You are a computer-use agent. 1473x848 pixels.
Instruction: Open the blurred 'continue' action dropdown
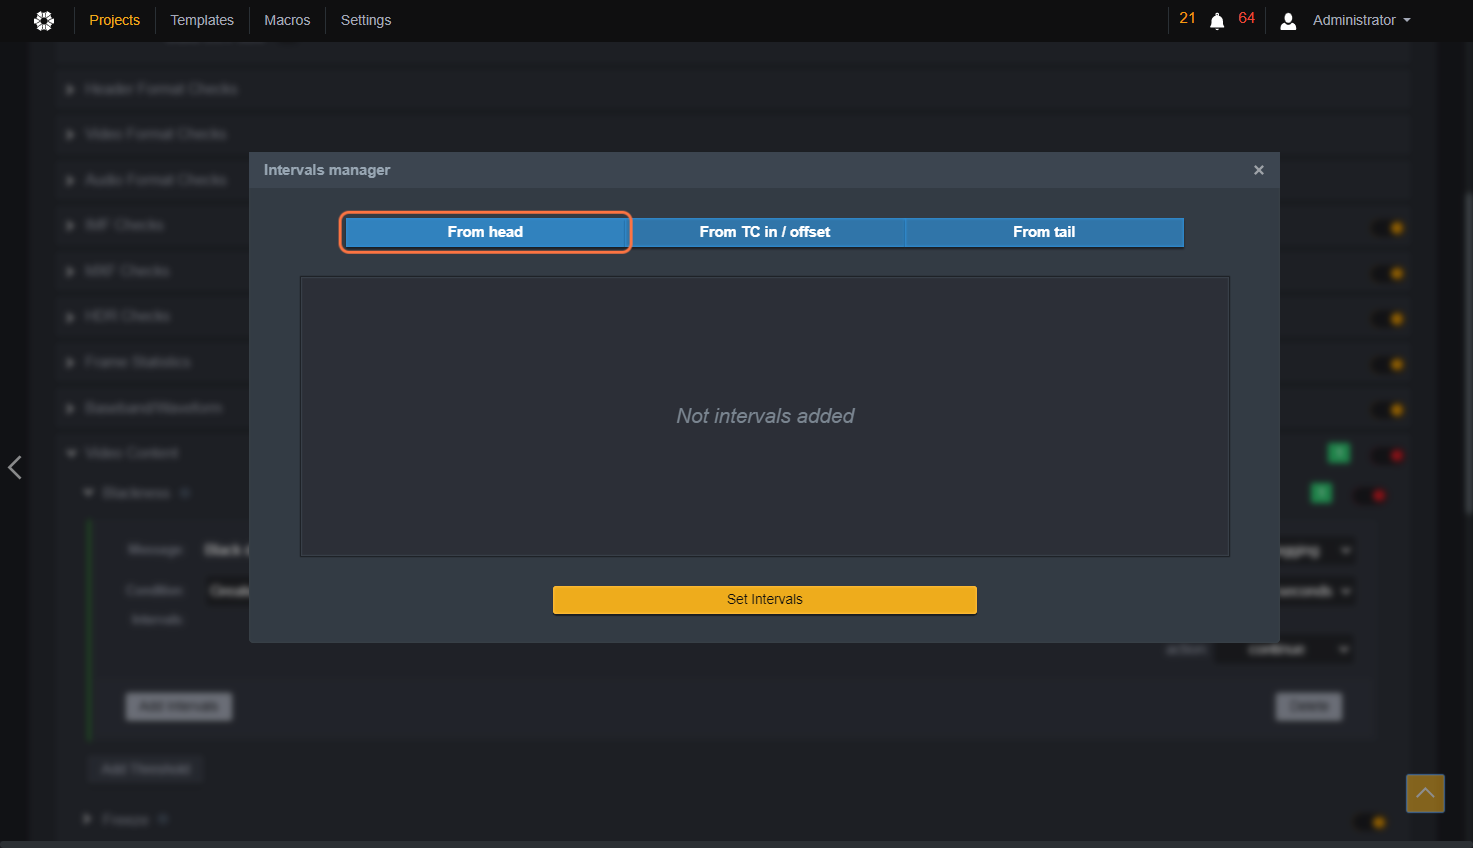click(x=1285, y=650)
